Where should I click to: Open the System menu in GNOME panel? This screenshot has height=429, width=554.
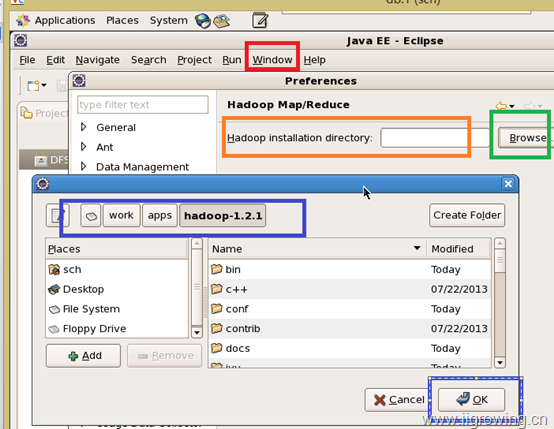click(169, 20)
